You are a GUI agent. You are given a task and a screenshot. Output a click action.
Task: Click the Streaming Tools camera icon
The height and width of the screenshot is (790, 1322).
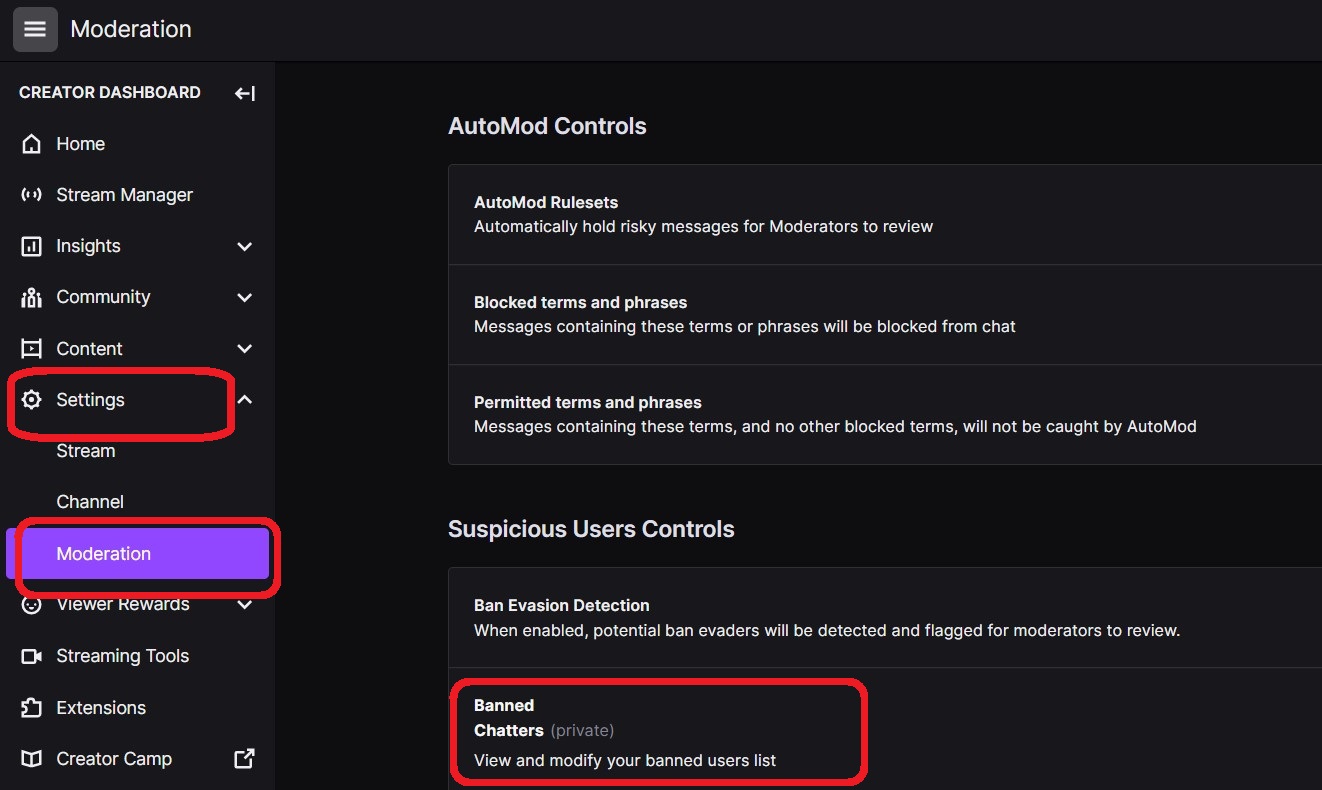pos(32,656)
